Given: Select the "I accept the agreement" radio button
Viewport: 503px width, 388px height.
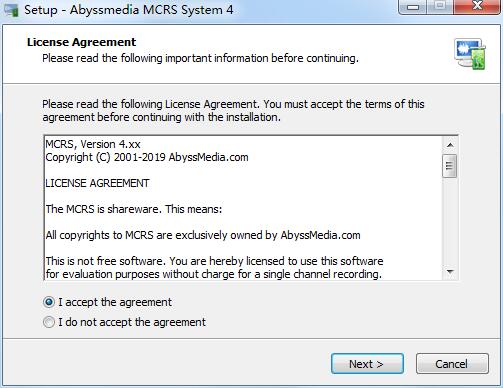Looking at the screenshot, I should (49, 302).
